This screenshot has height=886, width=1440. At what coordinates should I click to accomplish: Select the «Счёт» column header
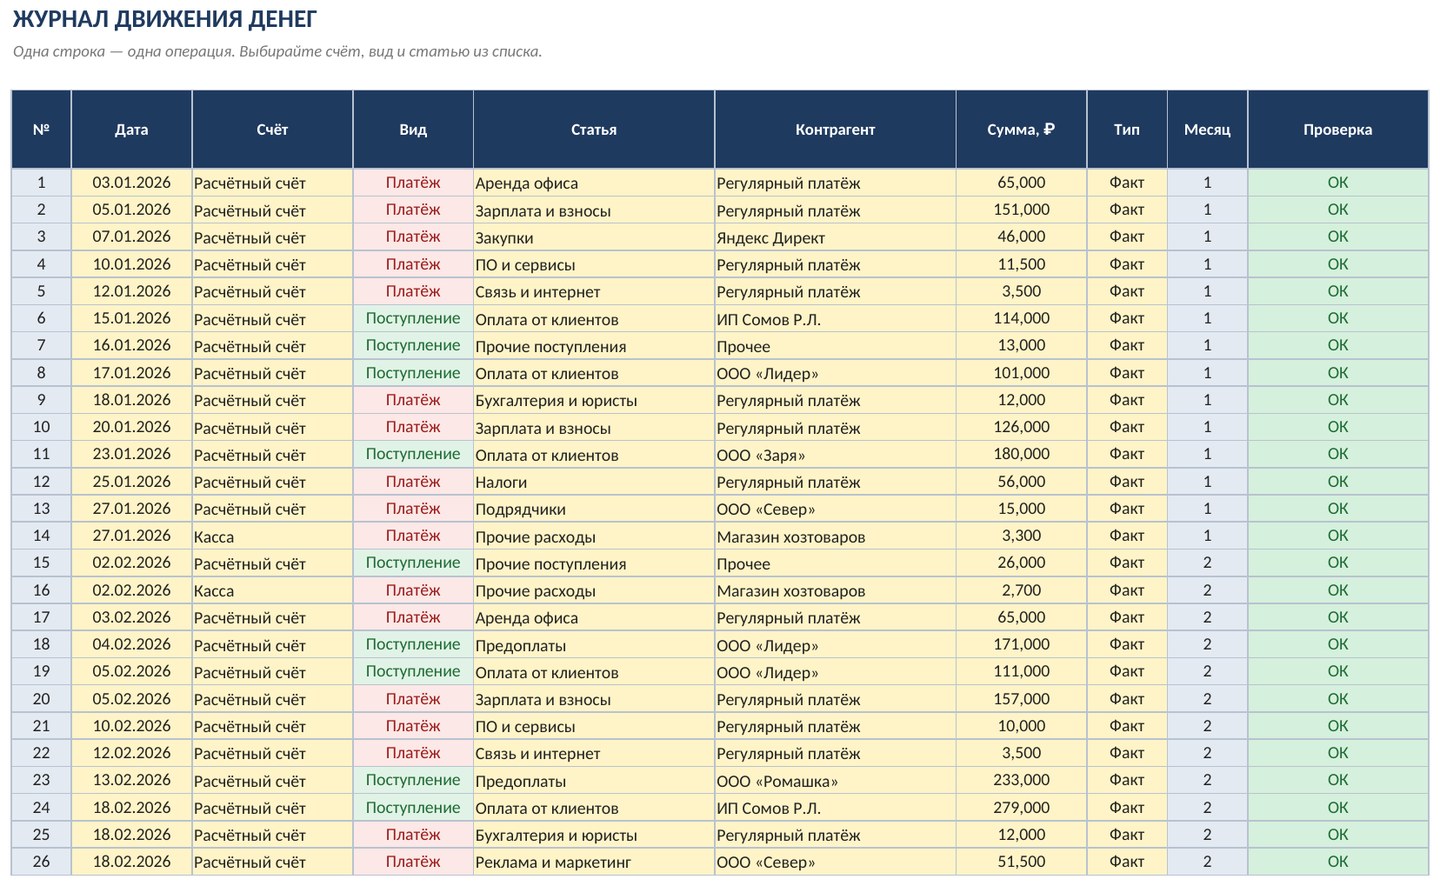tap(272, 129)
